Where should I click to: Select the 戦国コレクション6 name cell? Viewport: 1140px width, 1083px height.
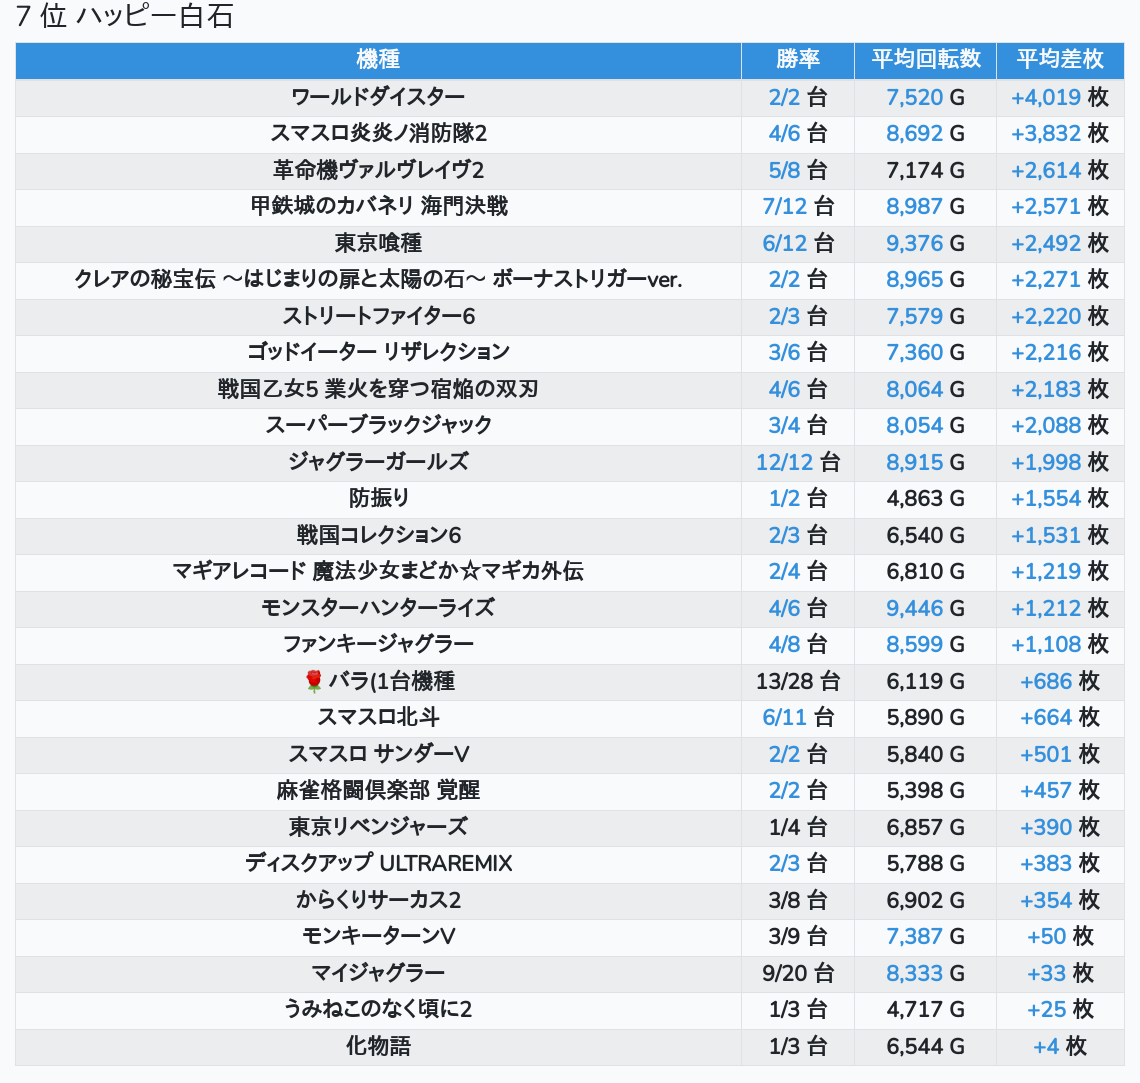click(x=378, y=535)
